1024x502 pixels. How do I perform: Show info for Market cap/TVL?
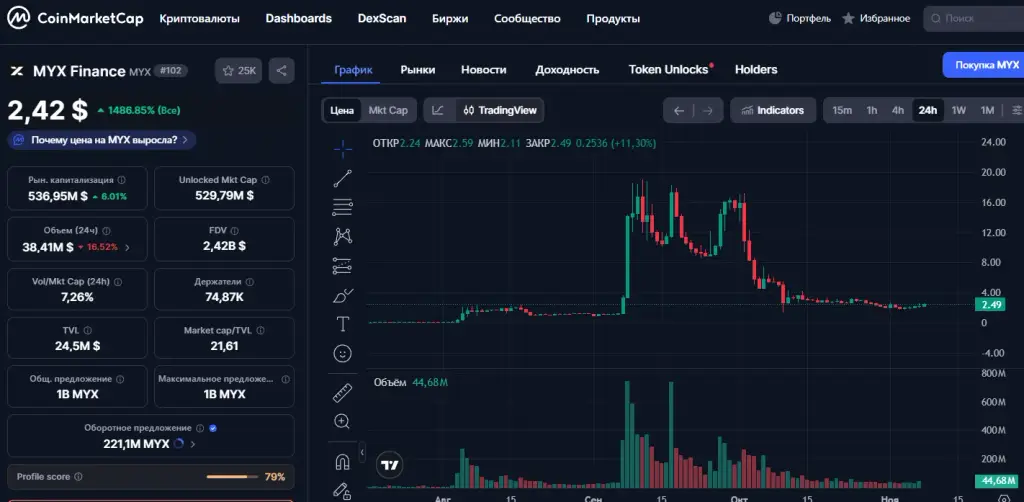click(260, 330)
